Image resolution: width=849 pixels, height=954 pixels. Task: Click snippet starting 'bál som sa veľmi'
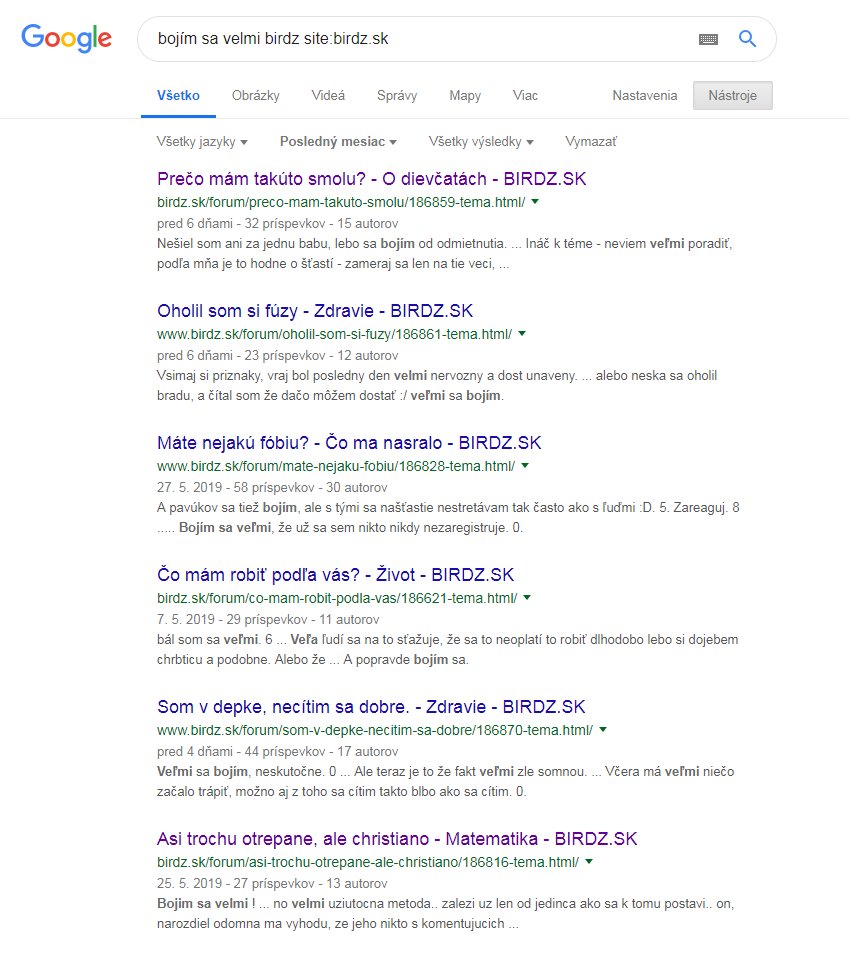tap(447, 650)
